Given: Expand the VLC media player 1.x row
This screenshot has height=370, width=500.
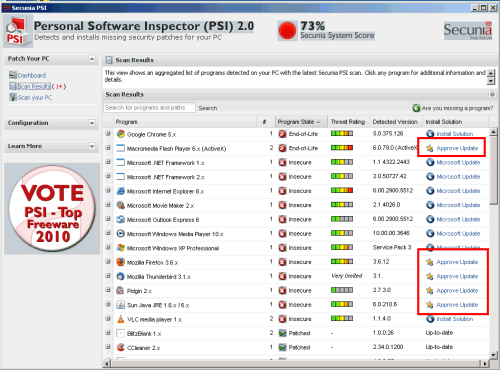Looking at the screenshot, I should click(108, 318).
